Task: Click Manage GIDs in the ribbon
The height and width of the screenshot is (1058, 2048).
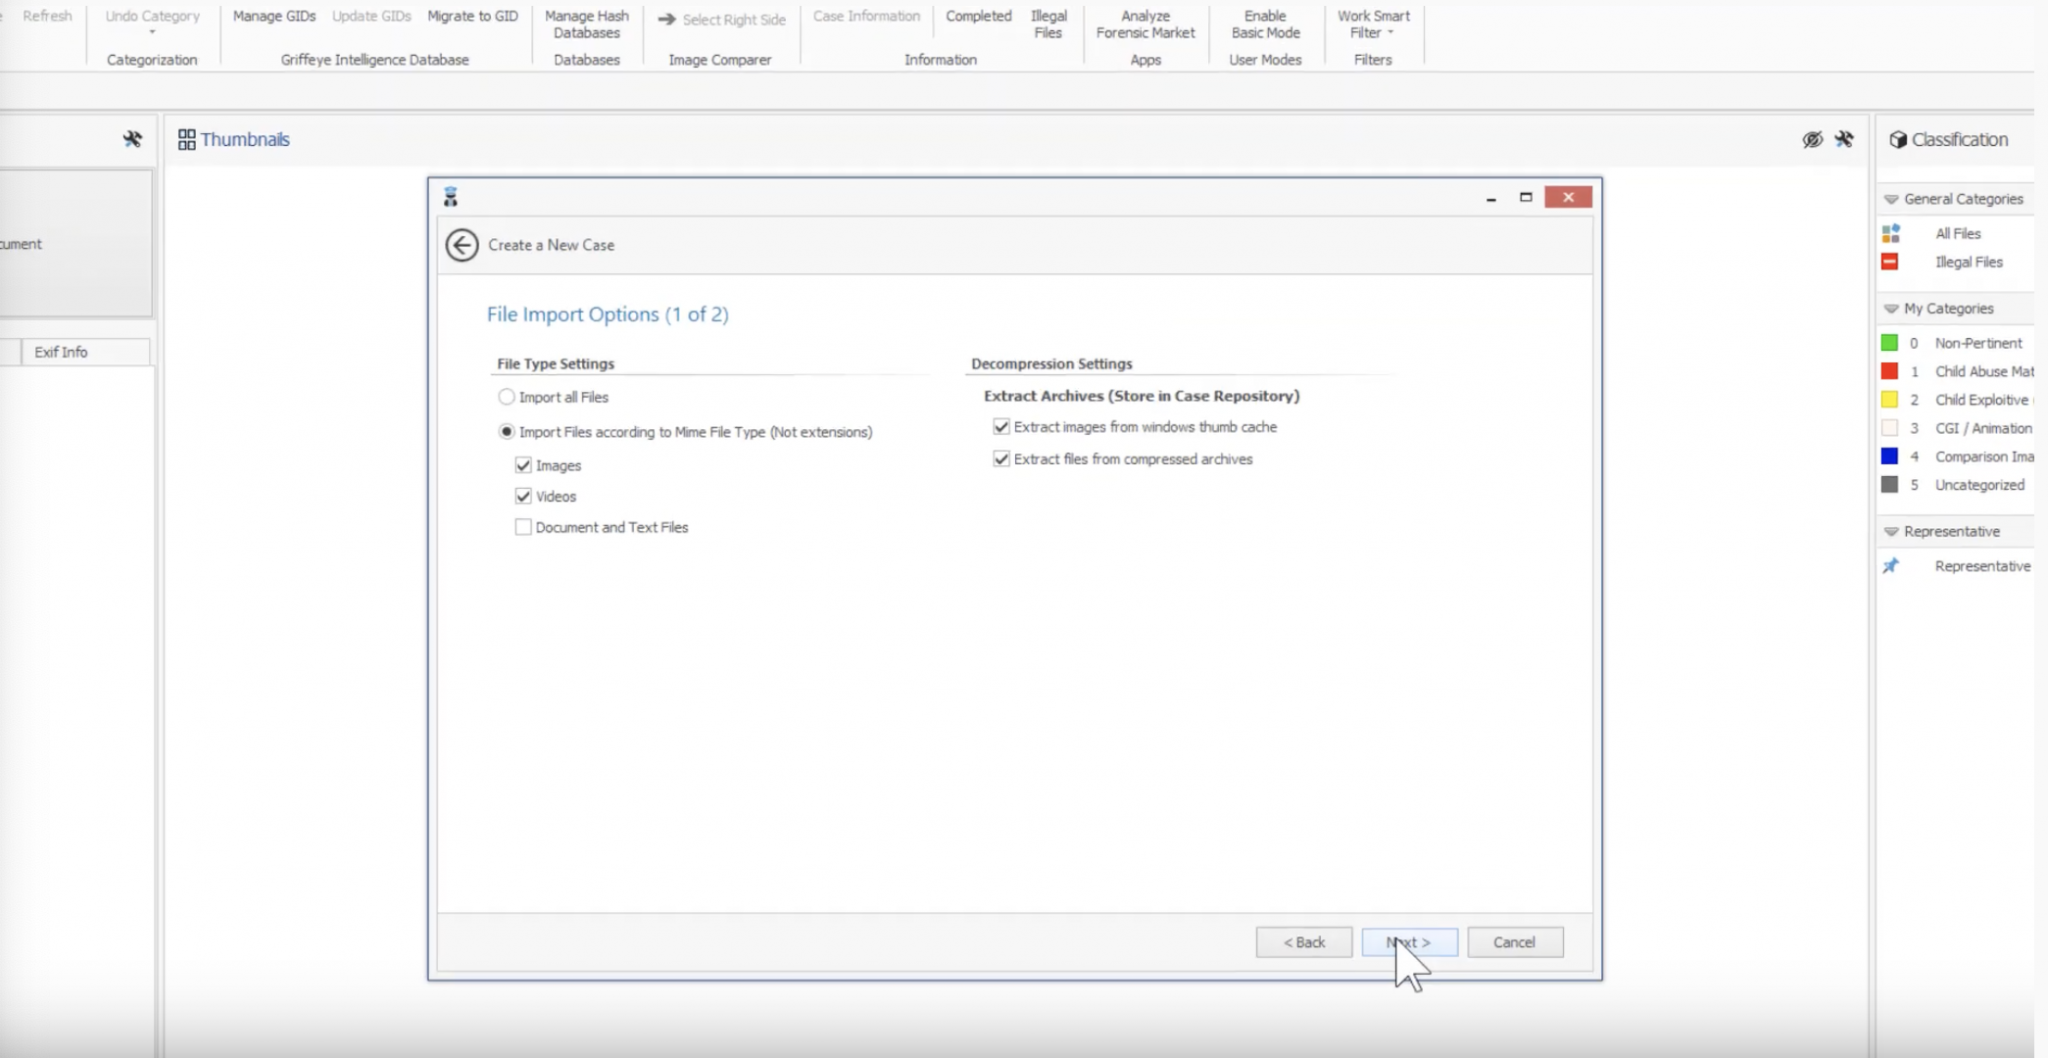Action: coord(273,16)
